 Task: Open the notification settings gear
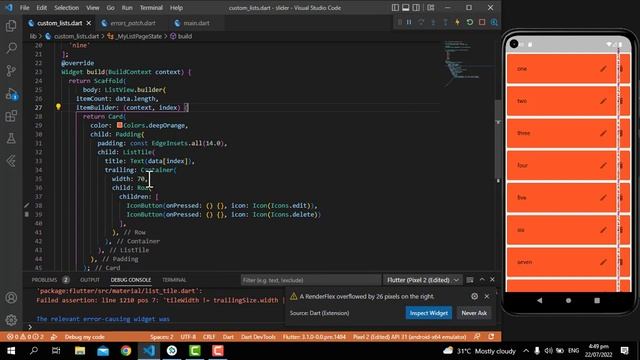pyautogui.click(x=474, y=296)
